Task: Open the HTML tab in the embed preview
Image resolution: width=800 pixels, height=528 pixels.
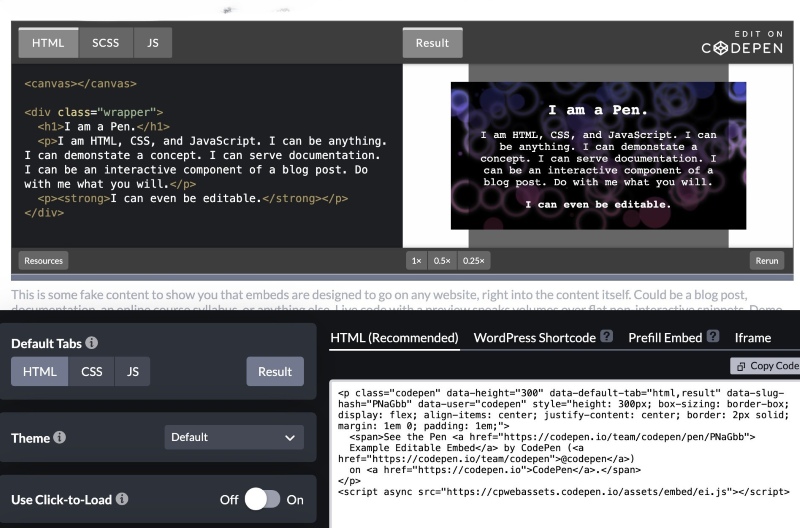Action: pyautogui.click(x=48, y=43)
